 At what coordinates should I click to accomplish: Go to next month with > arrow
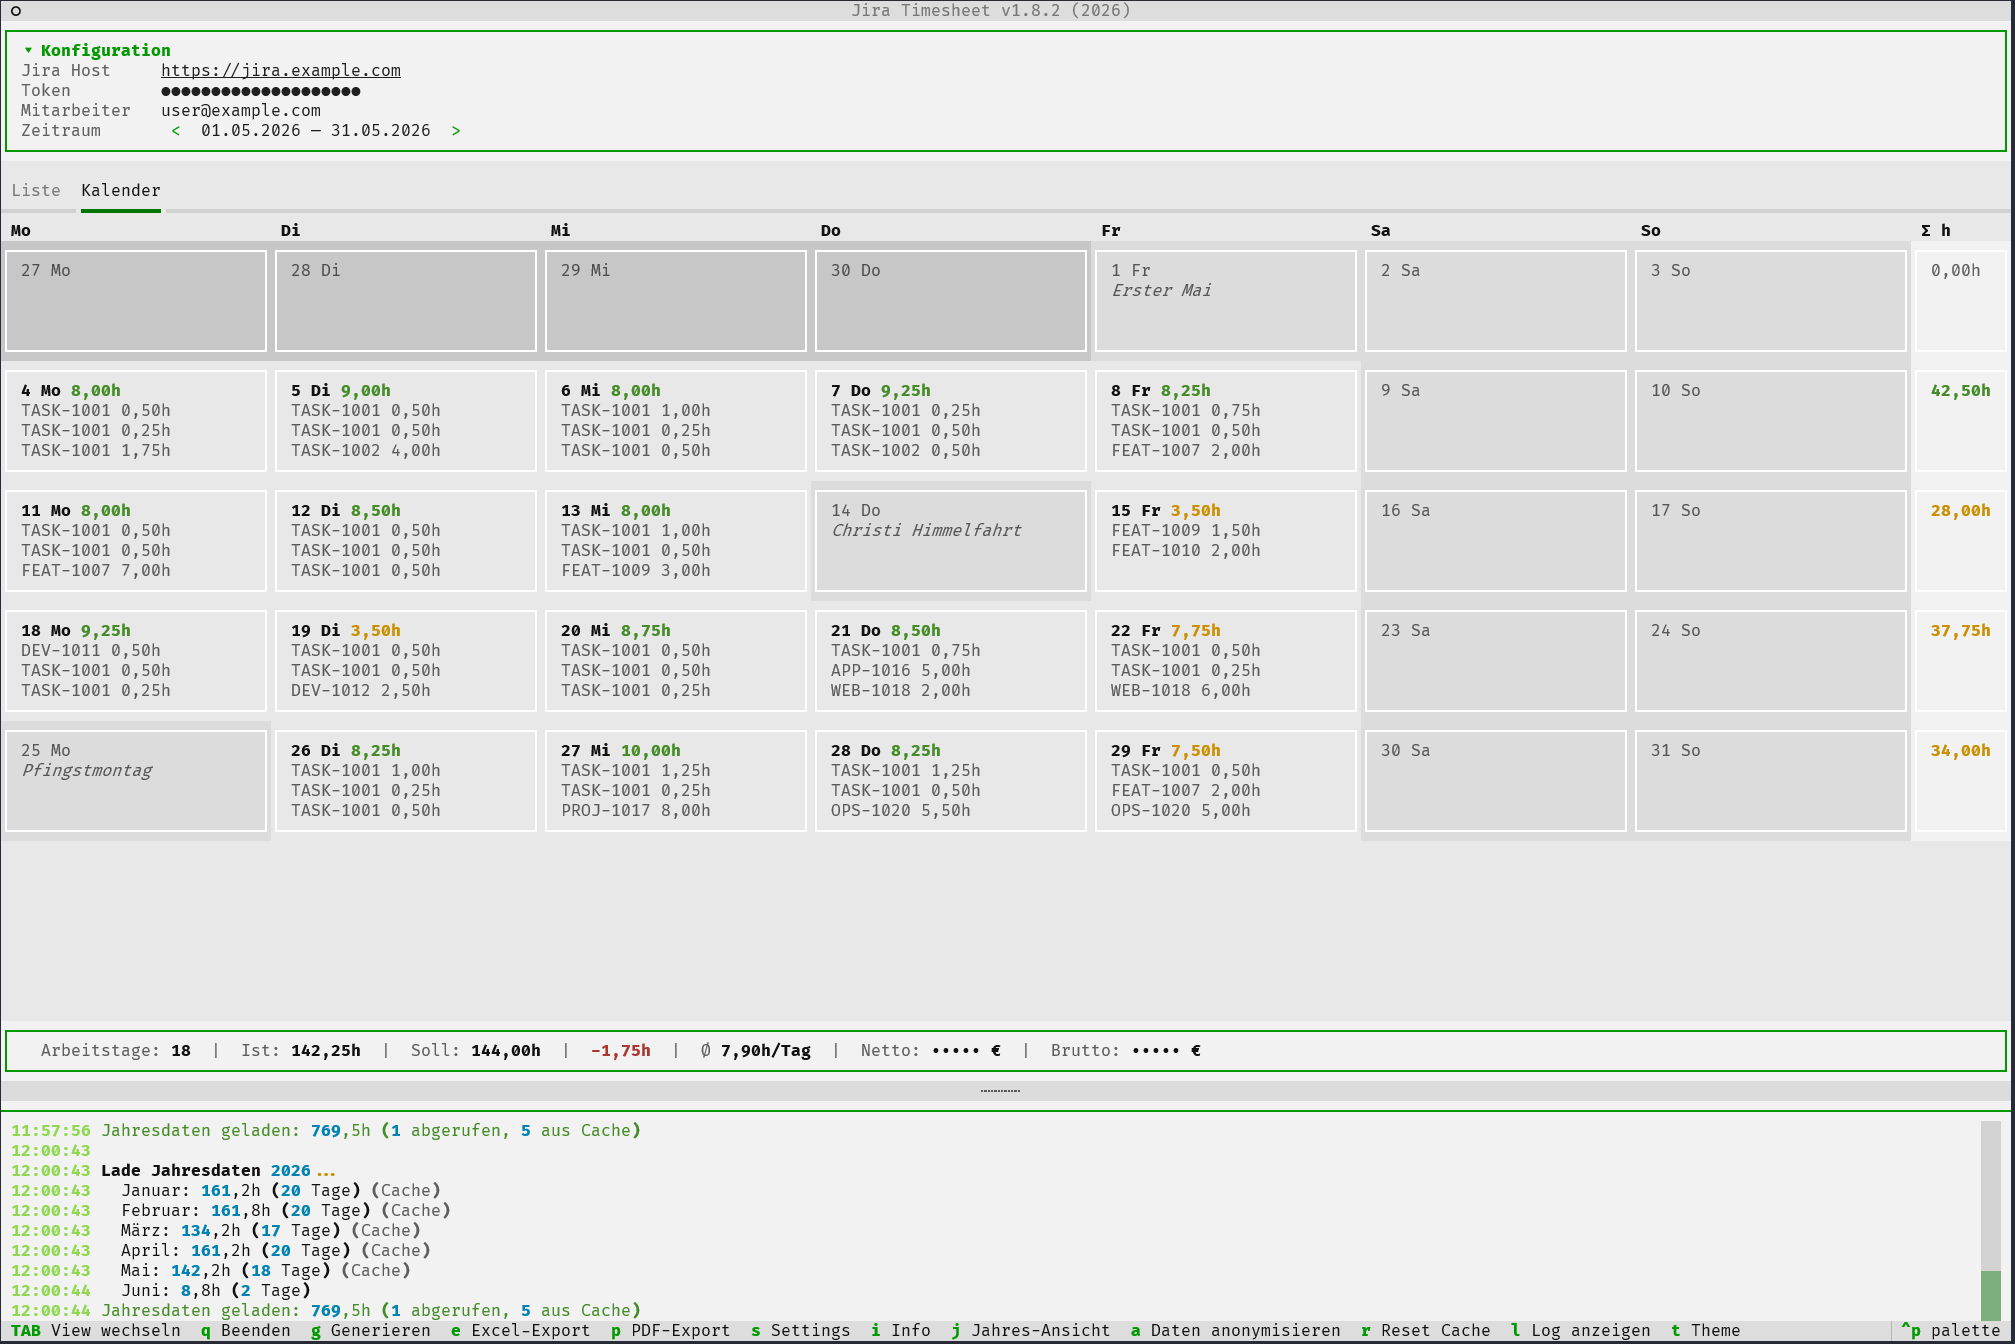pos(456,130)
